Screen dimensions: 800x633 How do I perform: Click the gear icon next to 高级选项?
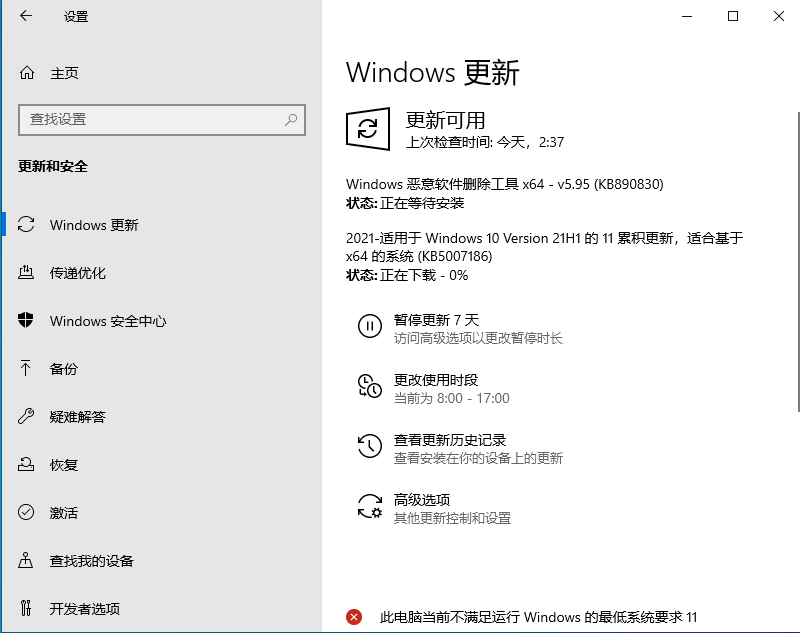[x=370, y=504]
